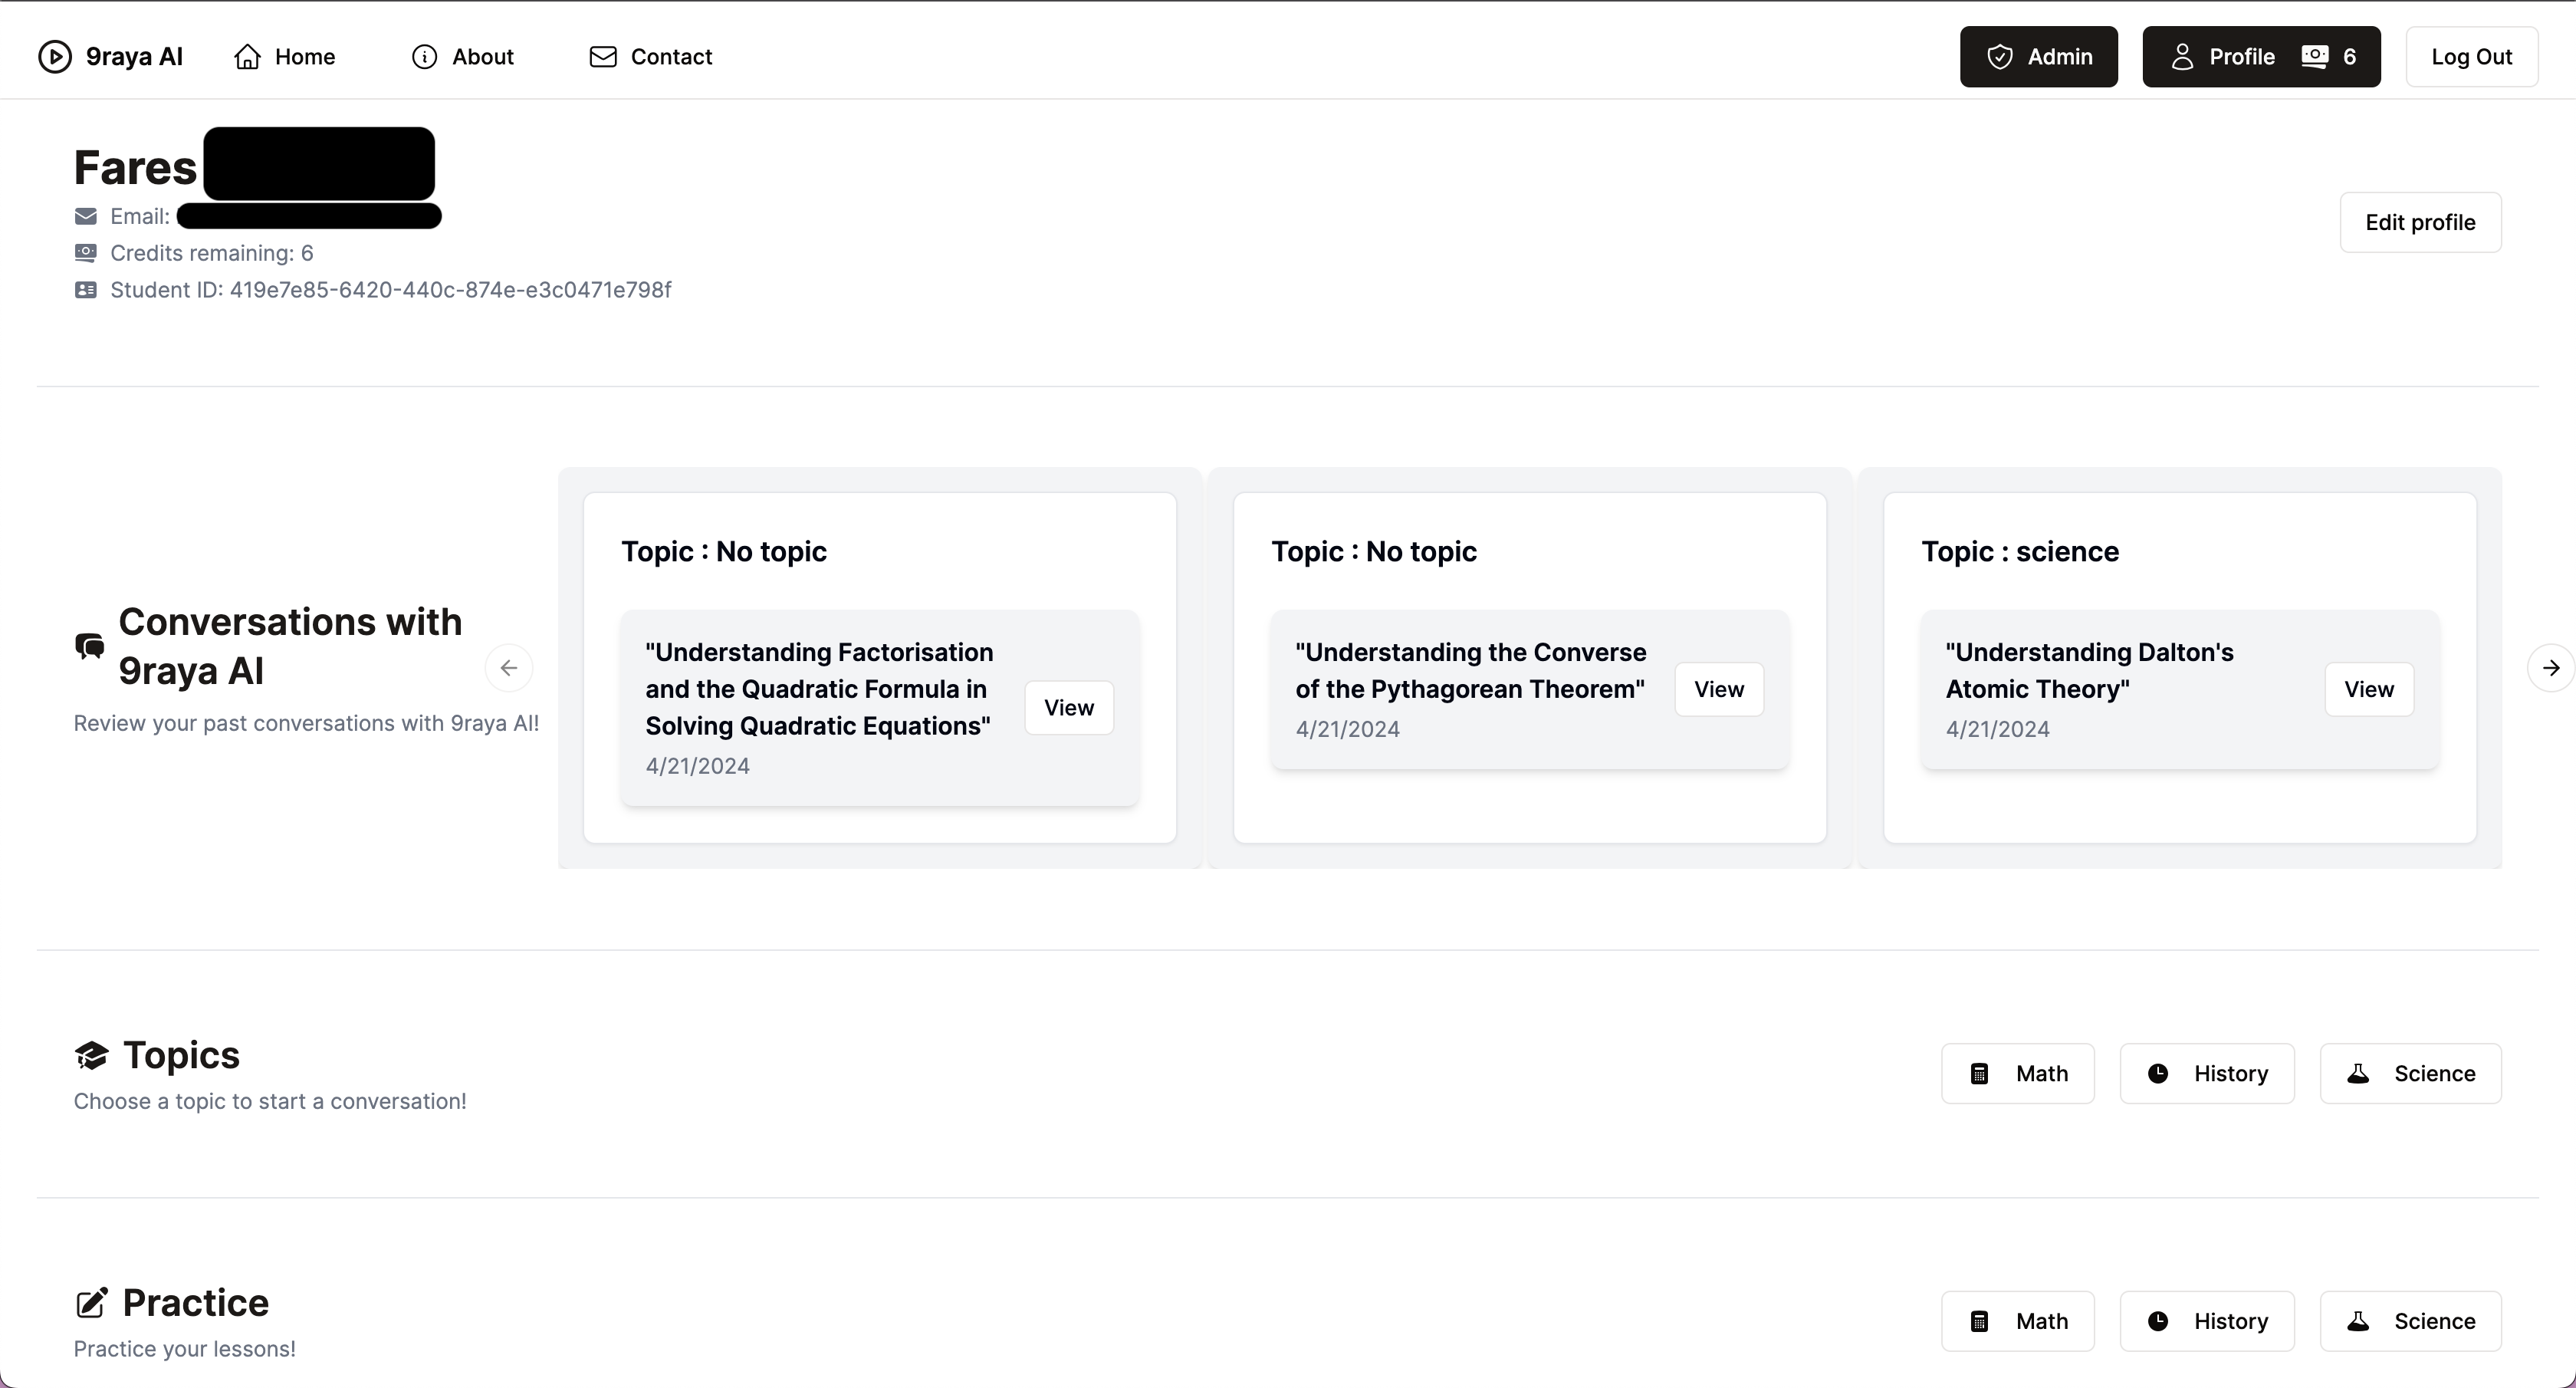View Dalton's Atomic Theory conversation
The image size is (2576, 1388).
click(x=2368, y=689)
